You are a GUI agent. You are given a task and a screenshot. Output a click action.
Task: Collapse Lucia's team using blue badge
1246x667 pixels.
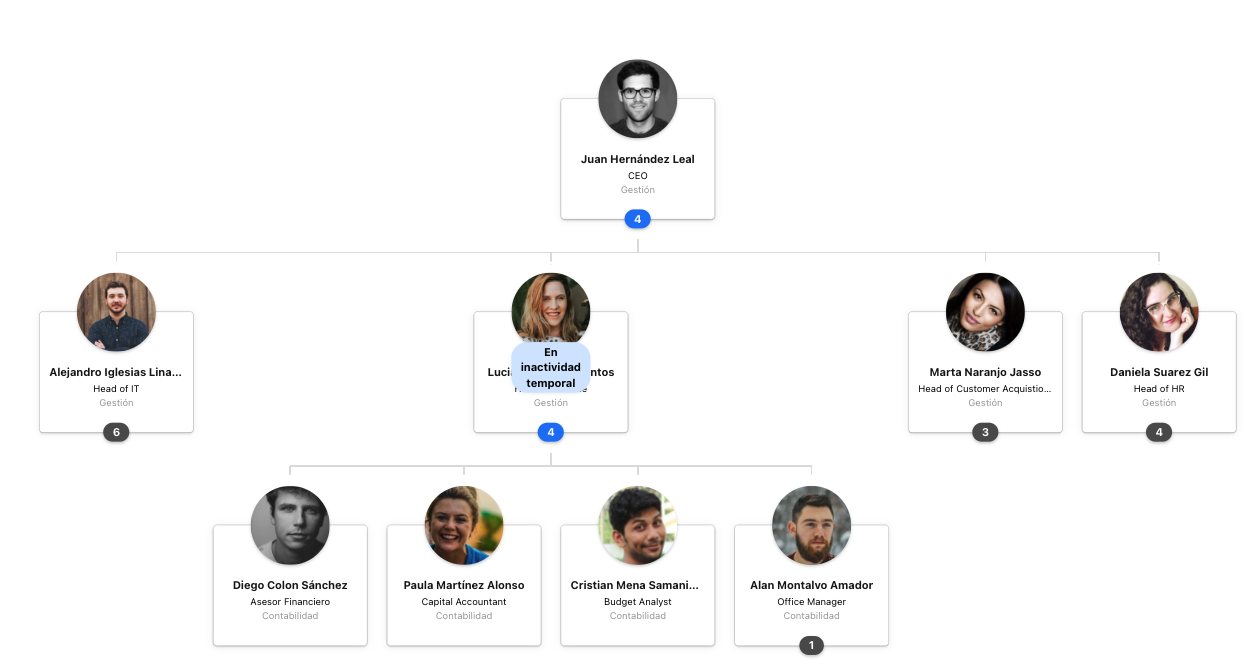pos(550,432)
